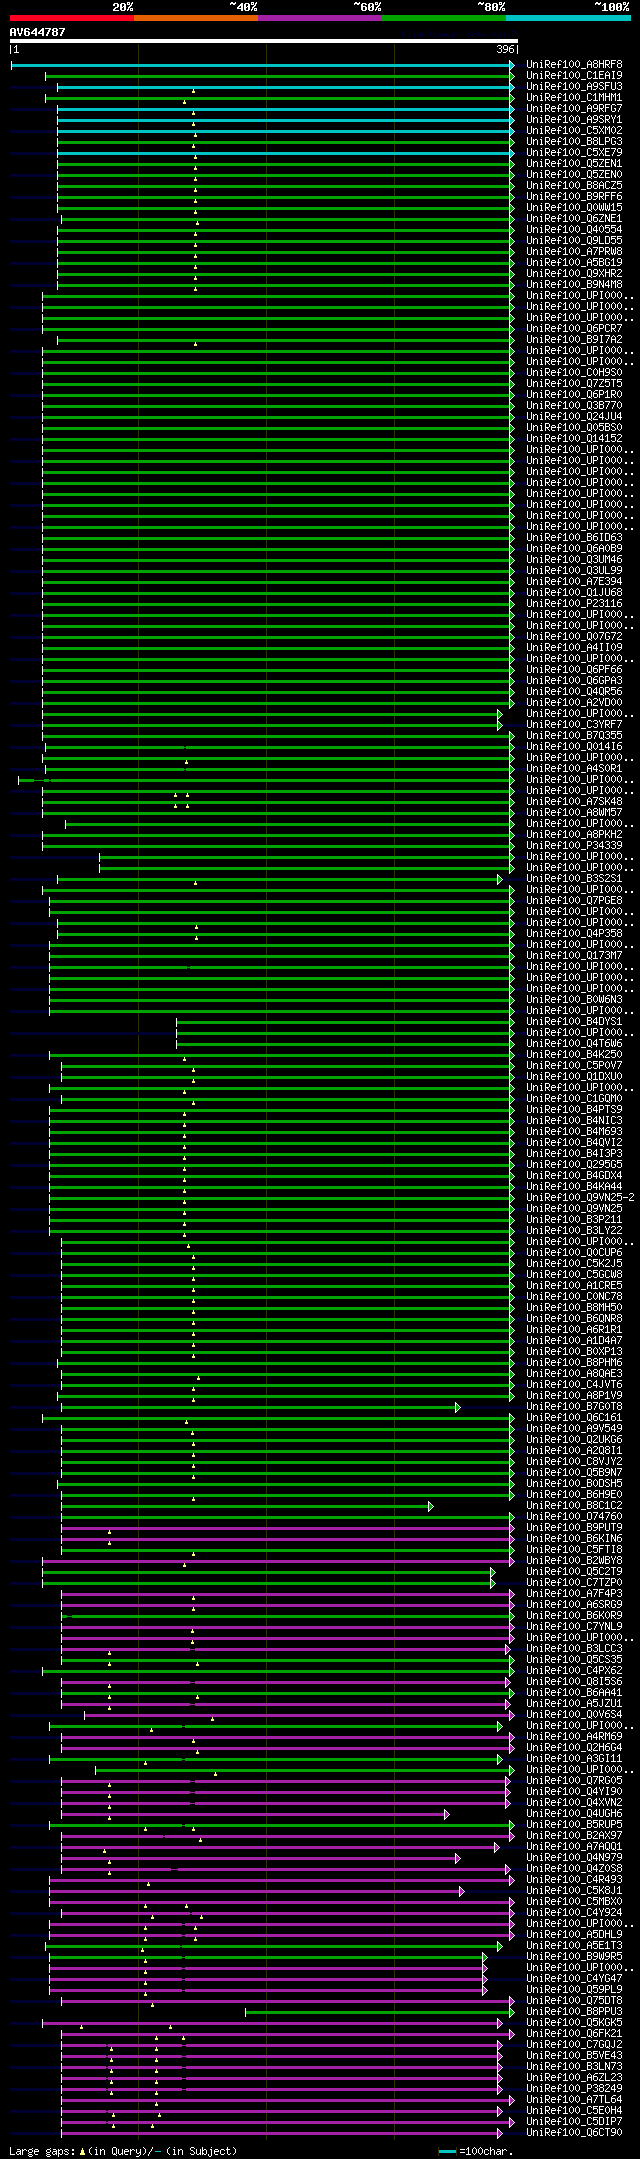Open the UniRef100_B9I7A2 entry
Image resolution: width=640 pixels, height=2159 pixels.
coord(574,340)
